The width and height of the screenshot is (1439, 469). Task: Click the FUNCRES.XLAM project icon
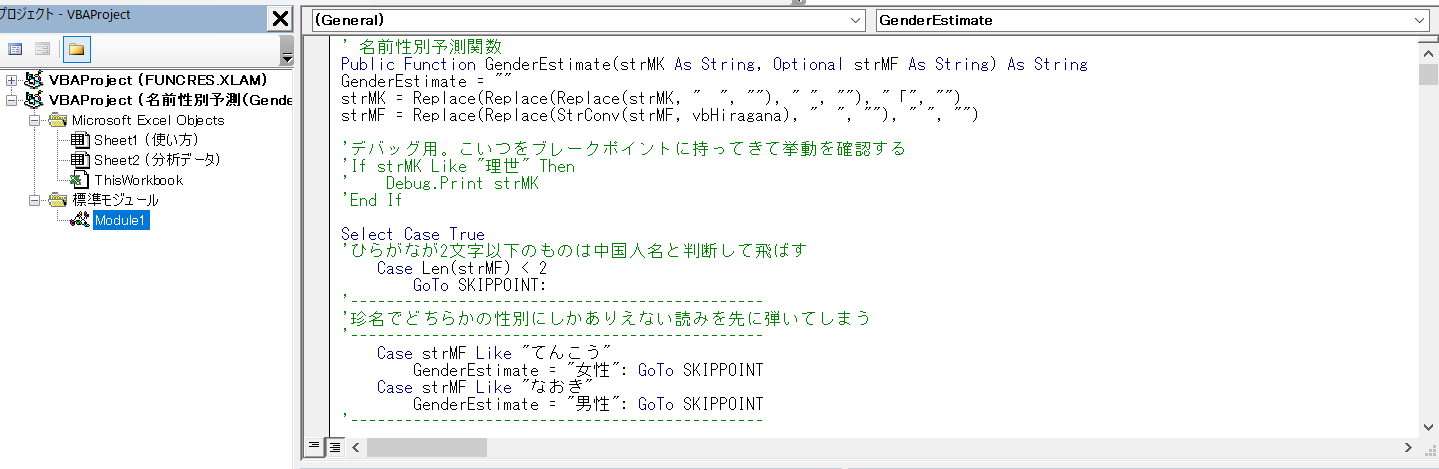34,80
